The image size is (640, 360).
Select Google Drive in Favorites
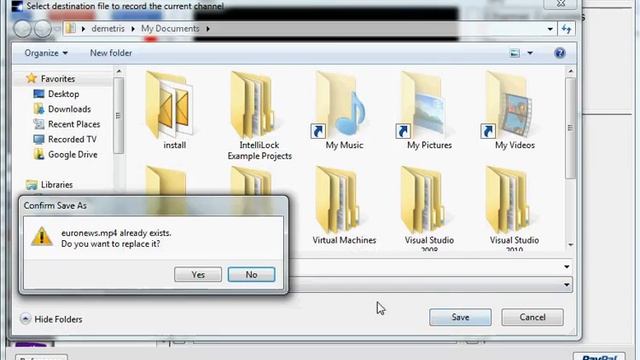tap(73, 154)
